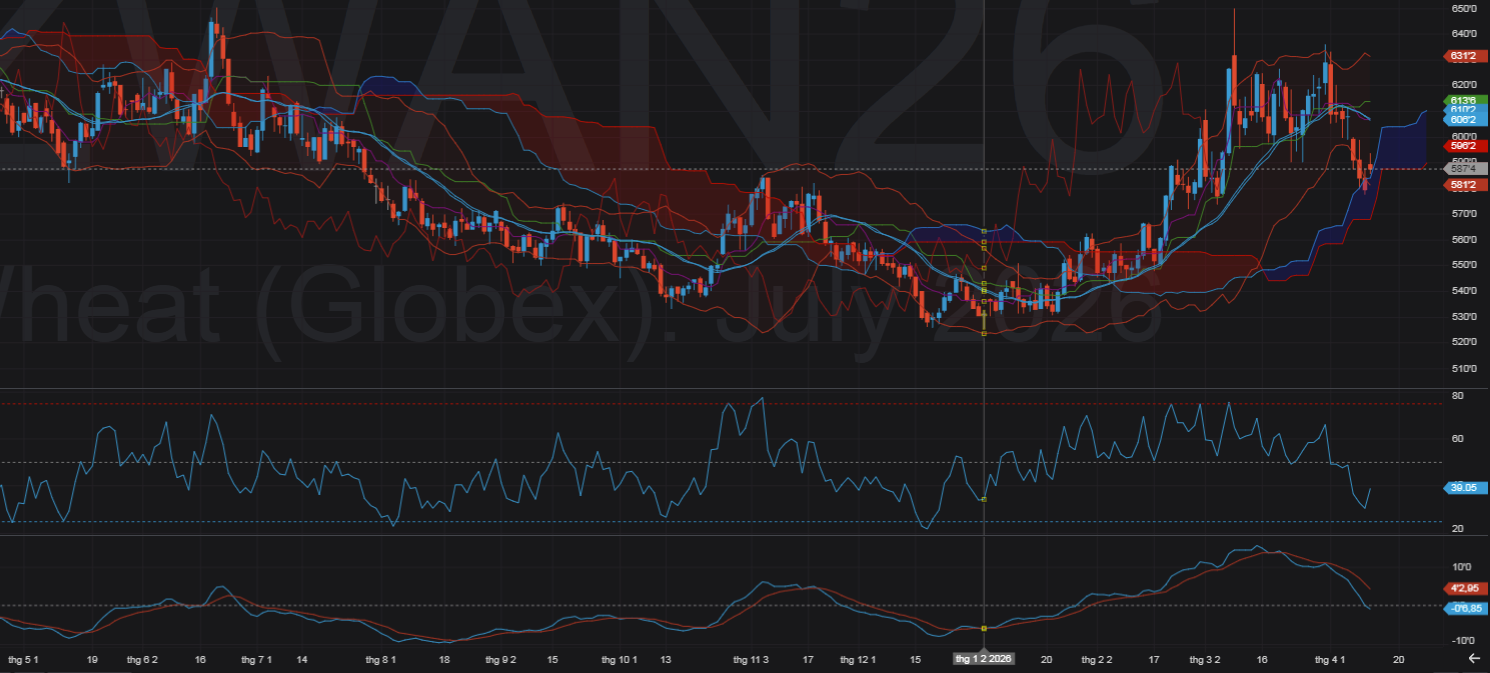Click the blue 606'2 price tag
The height and width of the screenshot is (673, 1490).
point(1462,119)
